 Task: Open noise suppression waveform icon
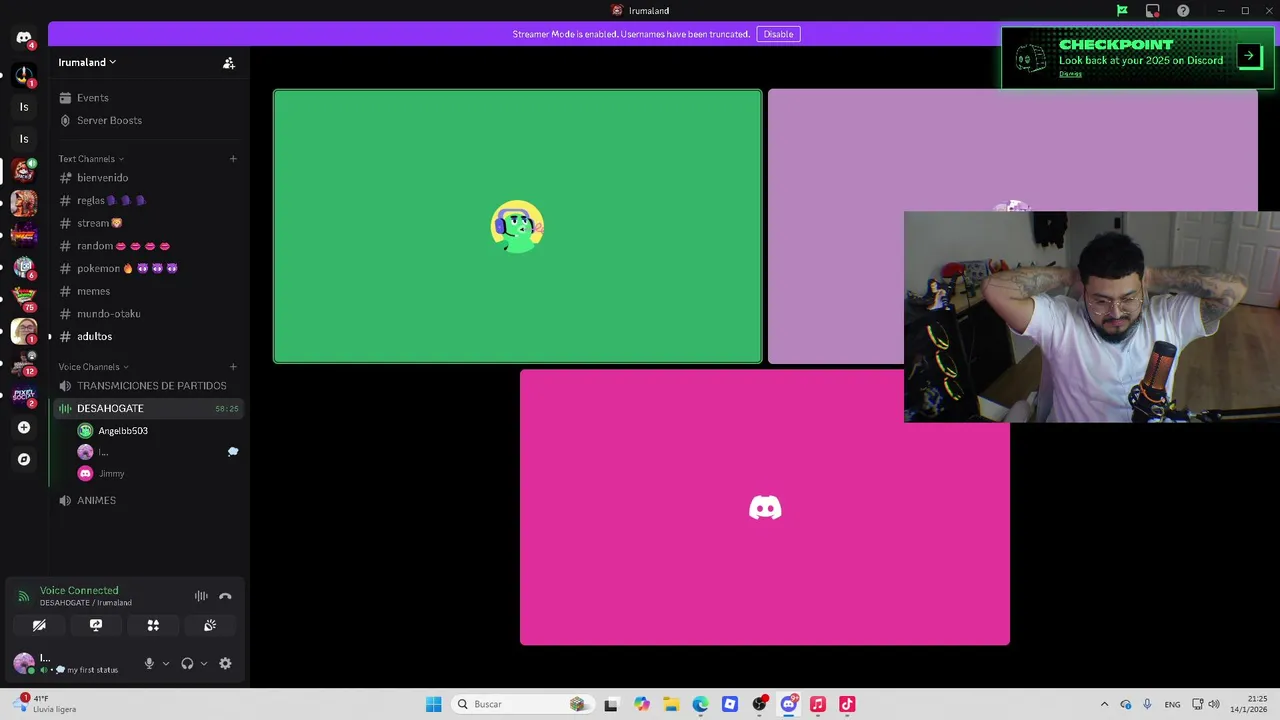[201, 596]
